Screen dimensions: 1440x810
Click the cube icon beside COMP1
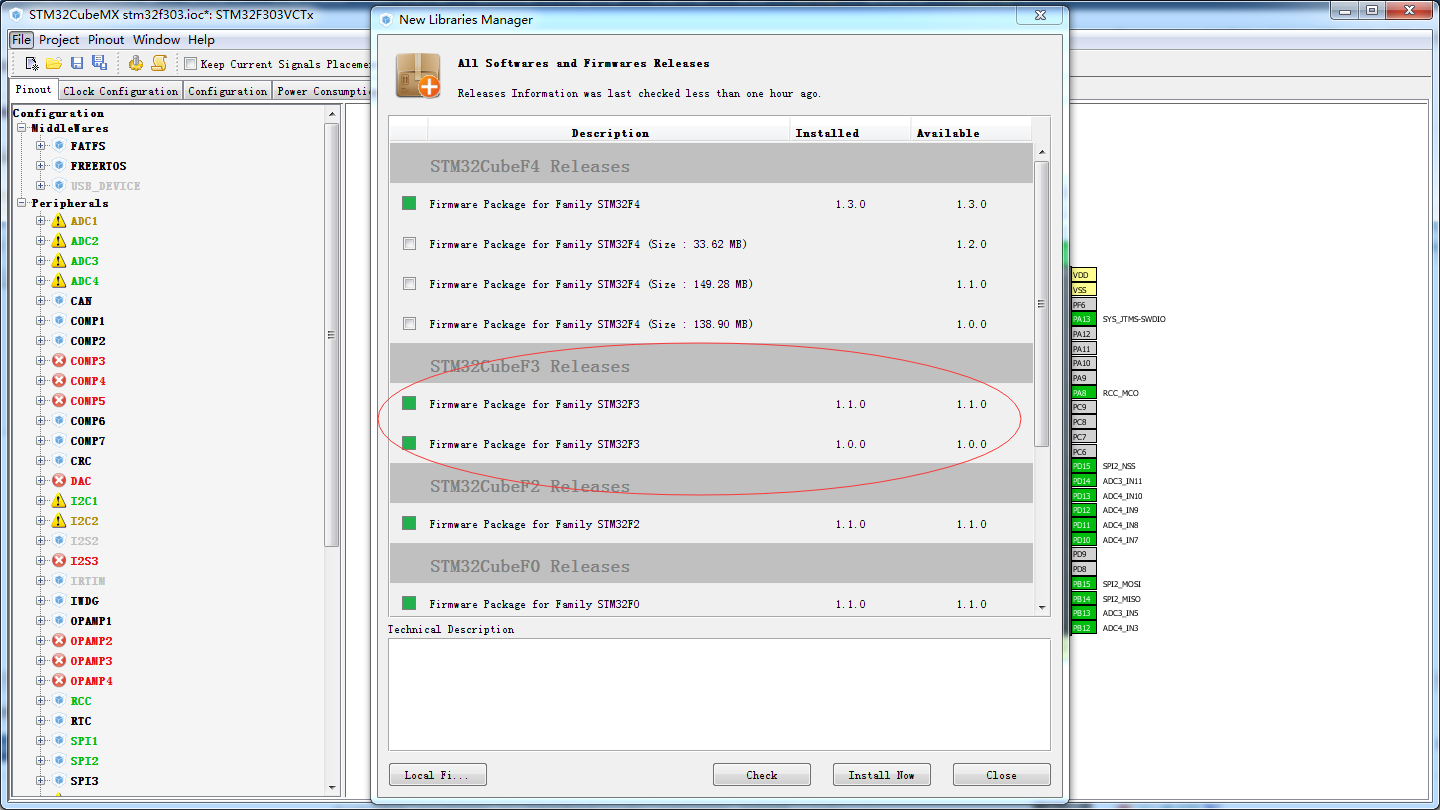click(x=59, y=321)
